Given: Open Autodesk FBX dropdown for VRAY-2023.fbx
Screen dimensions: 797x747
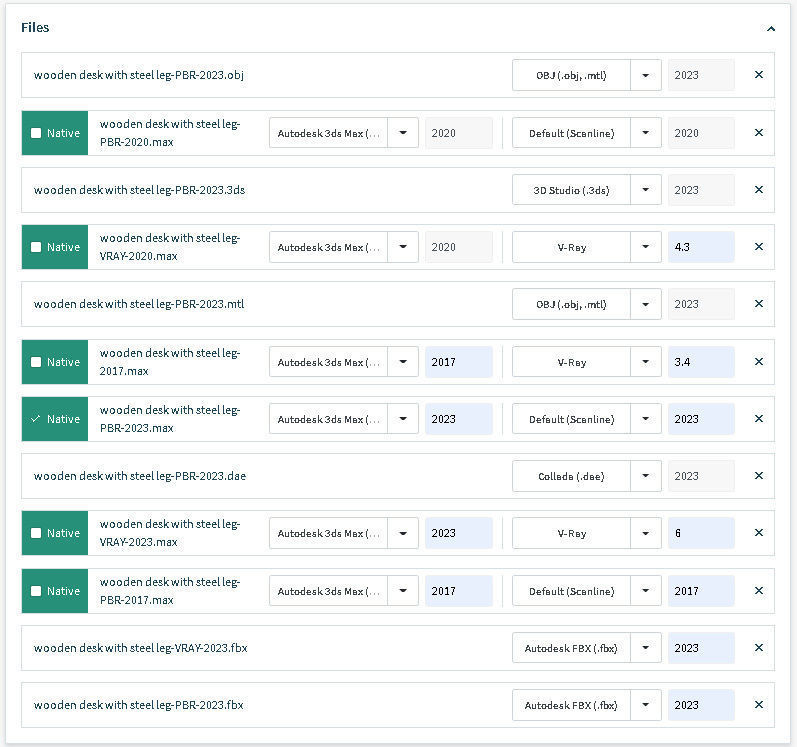Looking at the screenshot, I should (646, 648).
